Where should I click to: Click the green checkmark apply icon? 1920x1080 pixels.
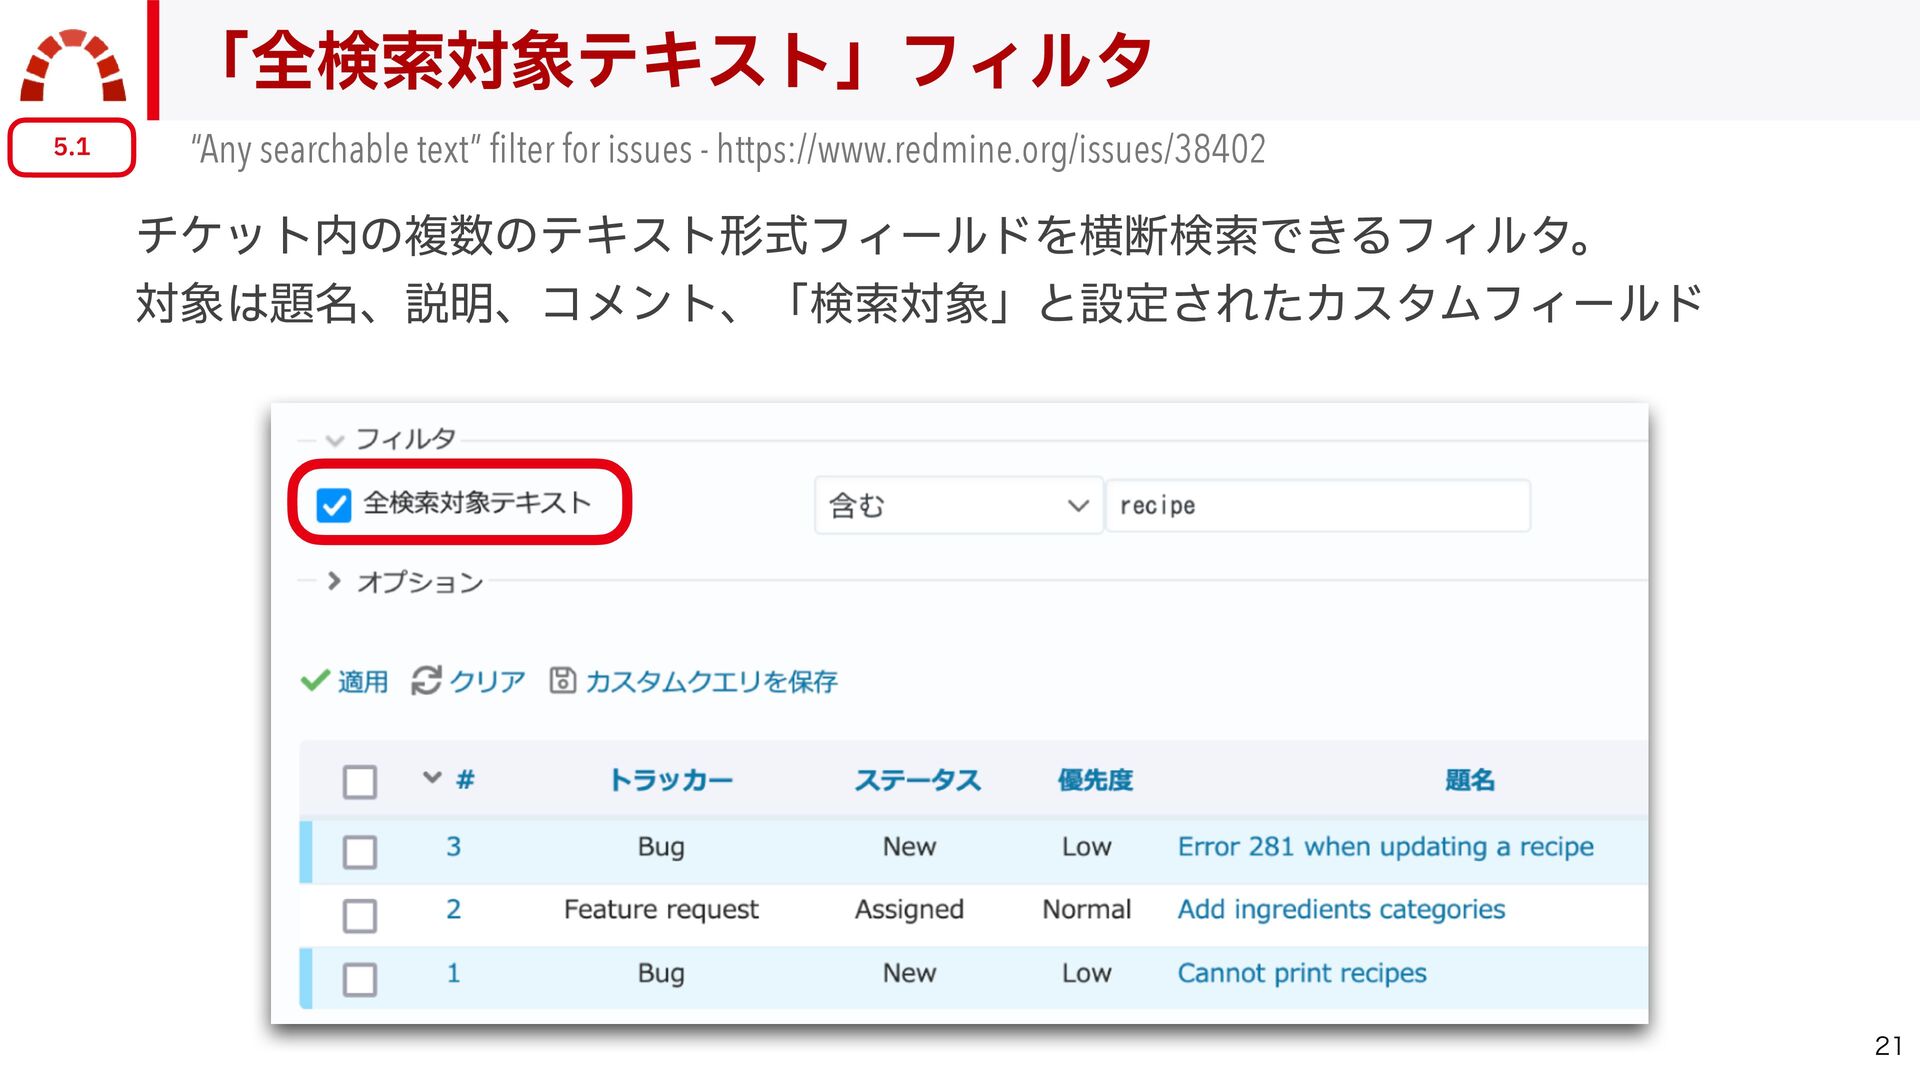tap(314, 681)
